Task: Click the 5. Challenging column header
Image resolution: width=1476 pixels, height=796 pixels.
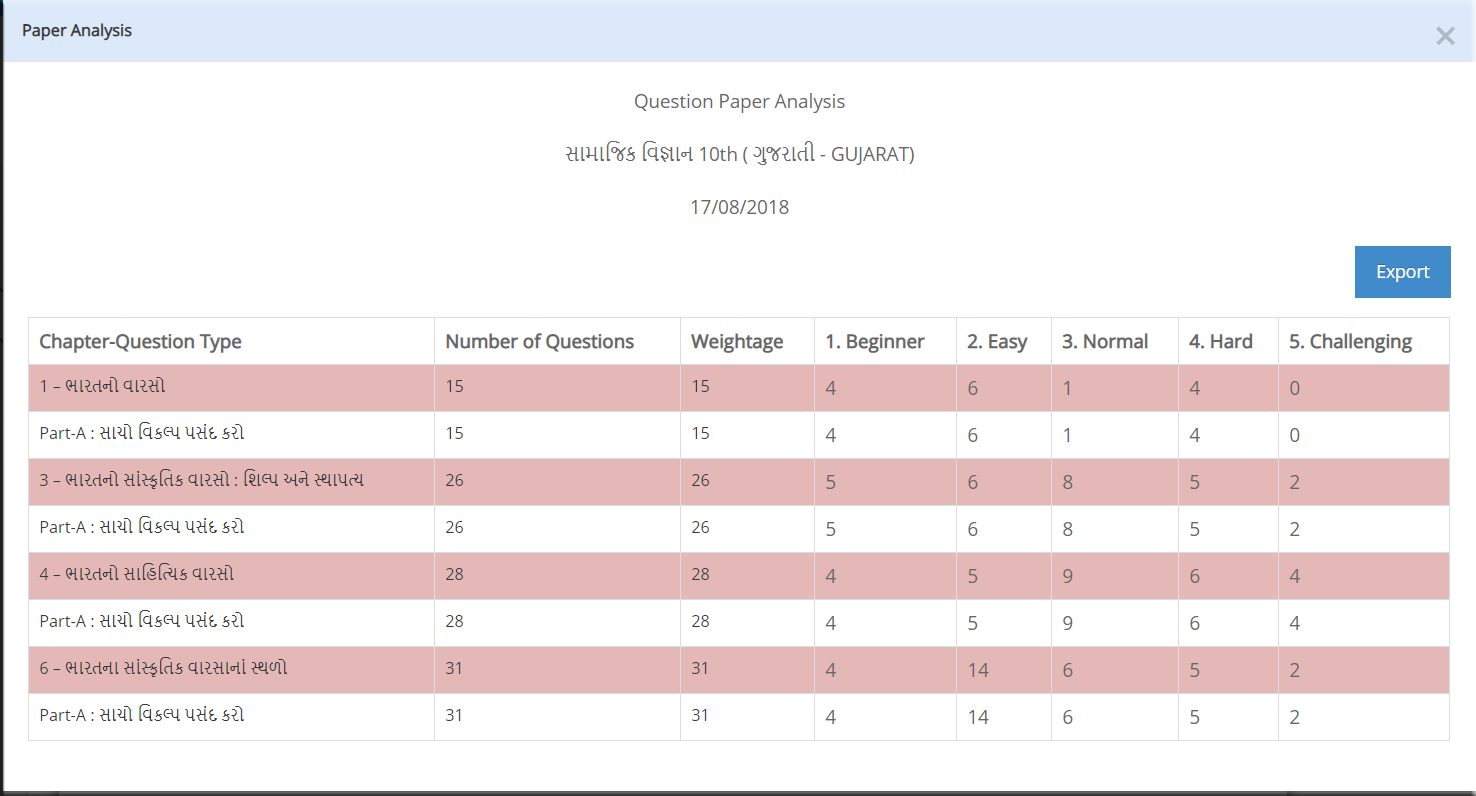Action: click(x=1350, y=342)
